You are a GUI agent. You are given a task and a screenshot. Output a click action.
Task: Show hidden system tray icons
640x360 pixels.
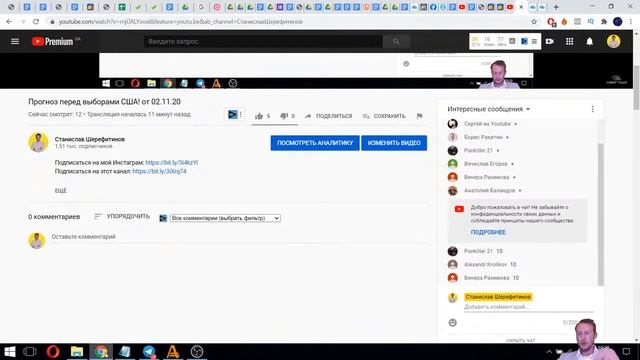pyautogui.click(x=549, y=351)
